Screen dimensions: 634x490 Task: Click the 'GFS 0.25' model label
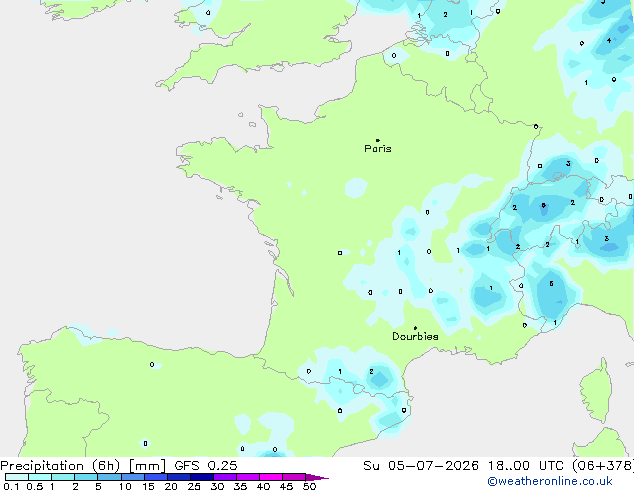tap(206, 466)
